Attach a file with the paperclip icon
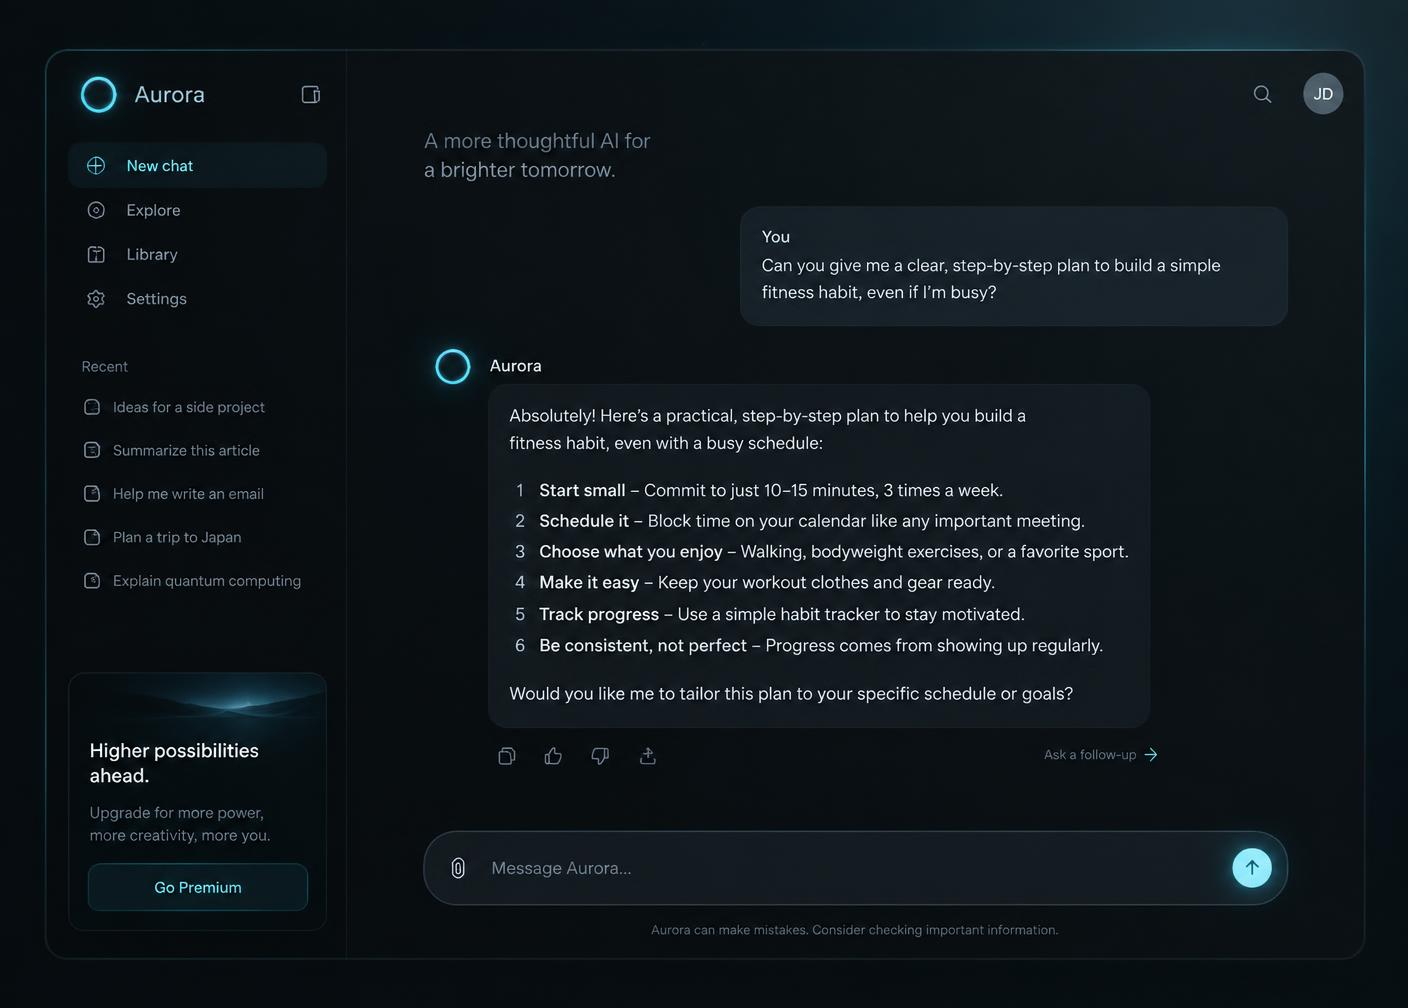1408x1008 pixels. pyautogui.click(x=458, y=868)
